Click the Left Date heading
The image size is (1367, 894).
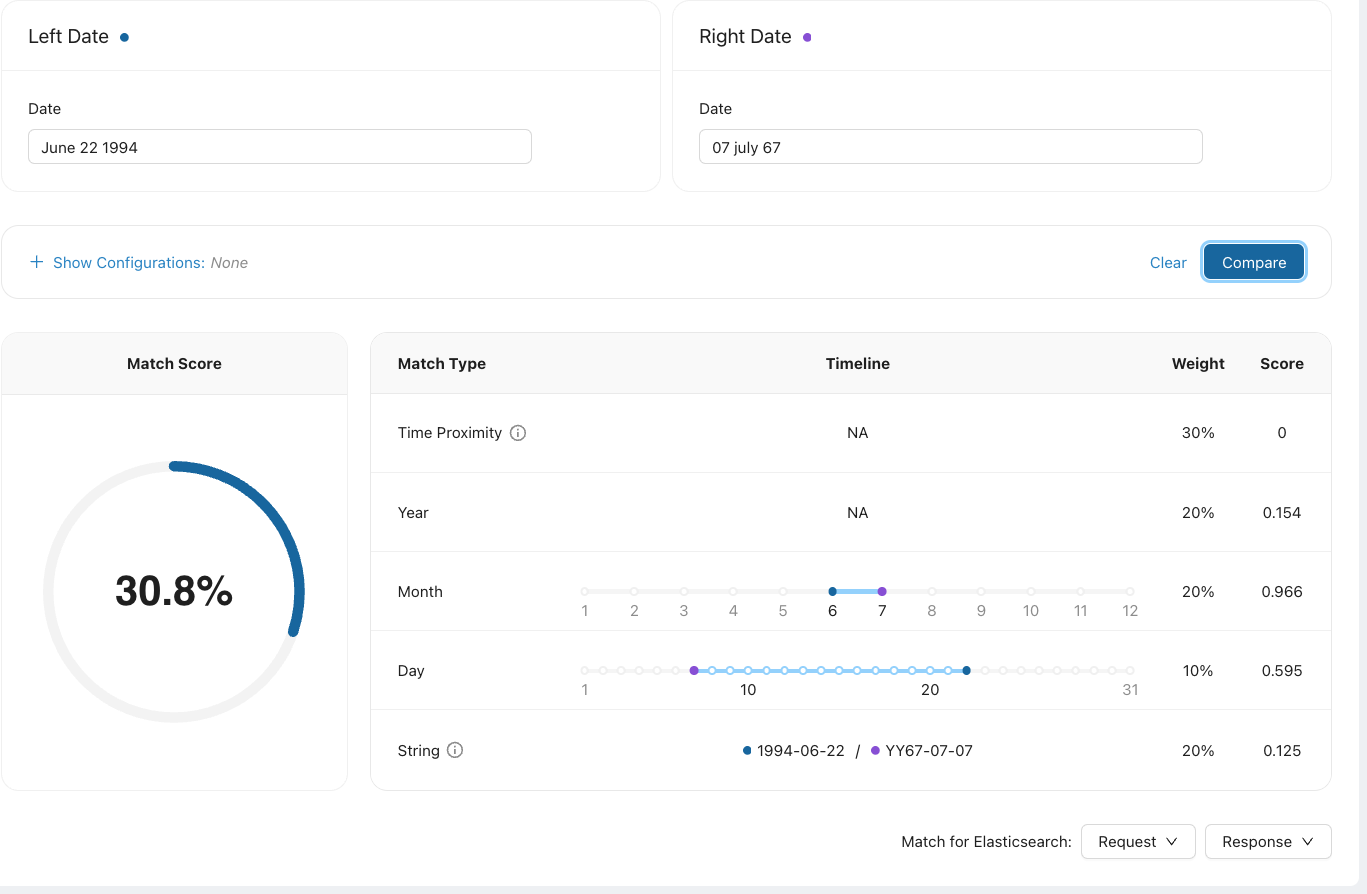[68, 37]
